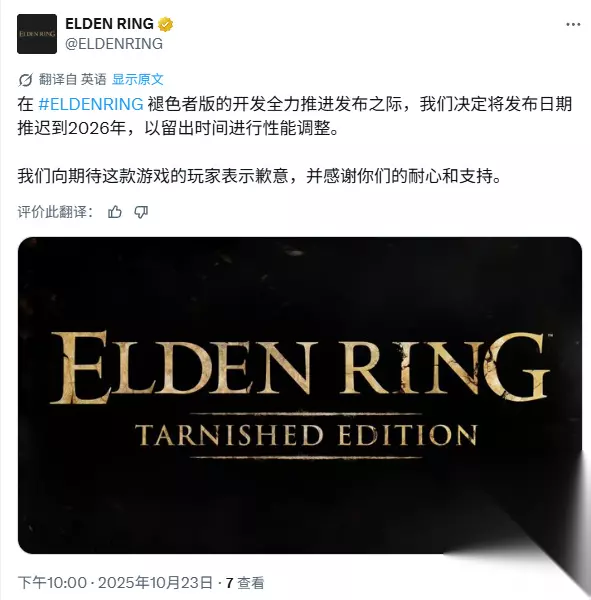Click the apology paragraph thanking players
Image resolution: width=591 pixels, height=600 pixels.
coord(259,176)
